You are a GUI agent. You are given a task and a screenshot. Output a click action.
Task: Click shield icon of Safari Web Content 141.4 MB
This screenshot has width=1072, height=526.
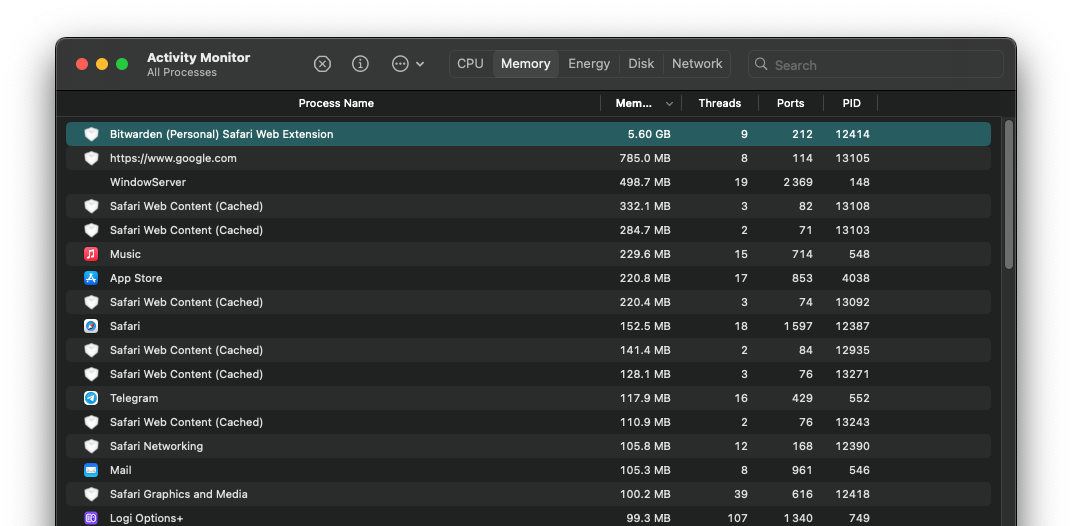[91, 350]
